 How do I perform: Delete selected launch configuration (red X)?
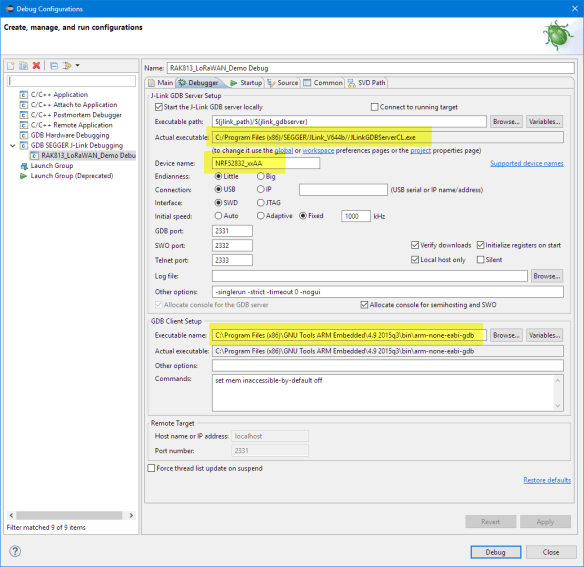pyautogui.click(x=36, y=66)
